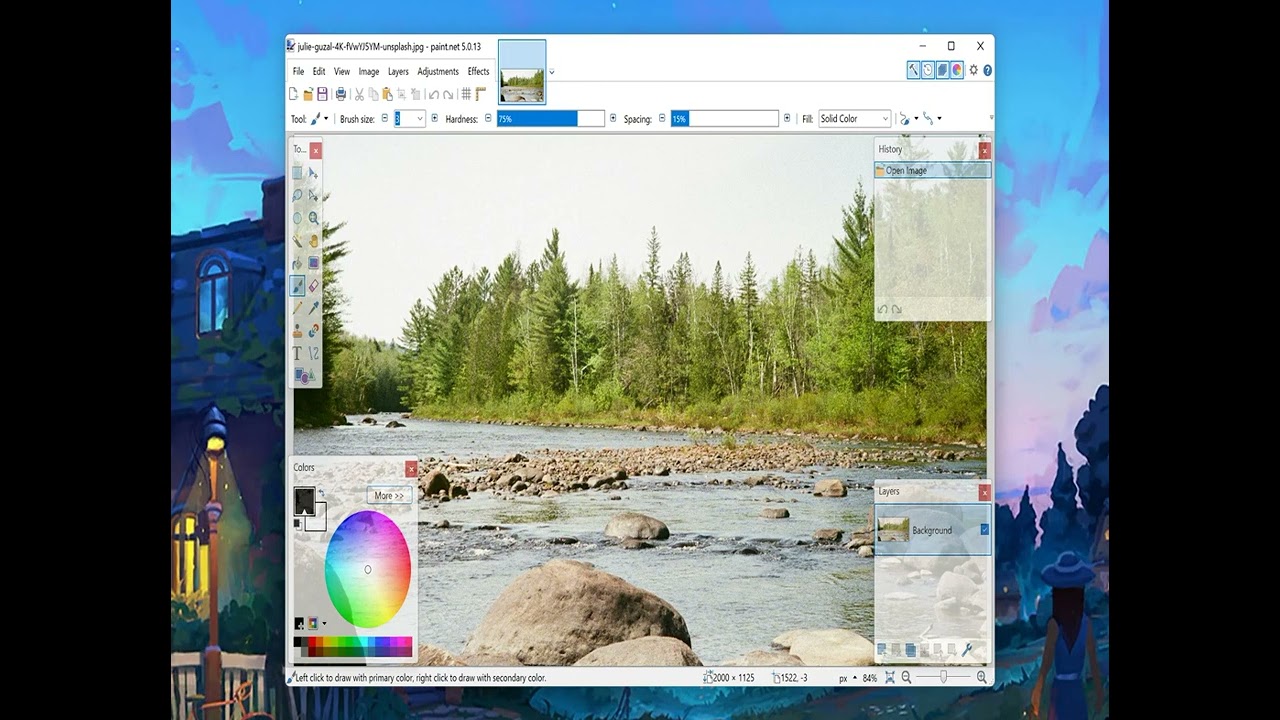
Task: Toggle History window button at top right
Action: pos(928,70)
